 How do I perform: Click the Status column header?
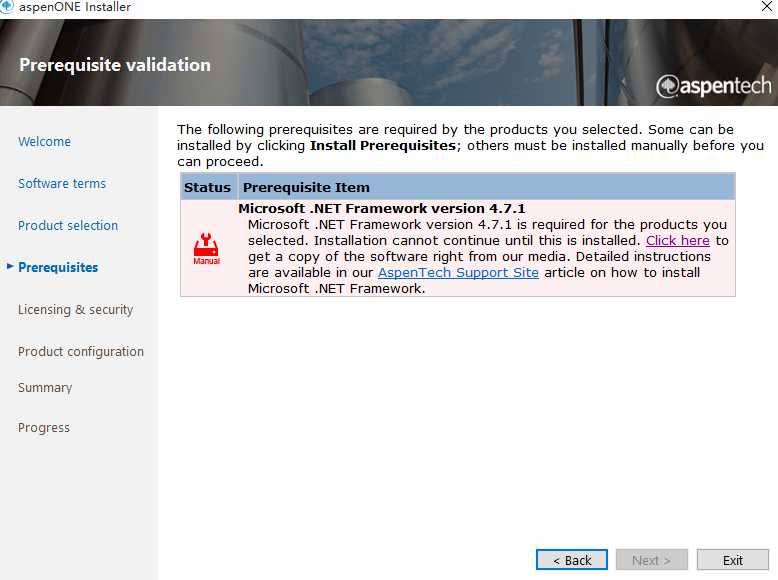tap(209, 187)
